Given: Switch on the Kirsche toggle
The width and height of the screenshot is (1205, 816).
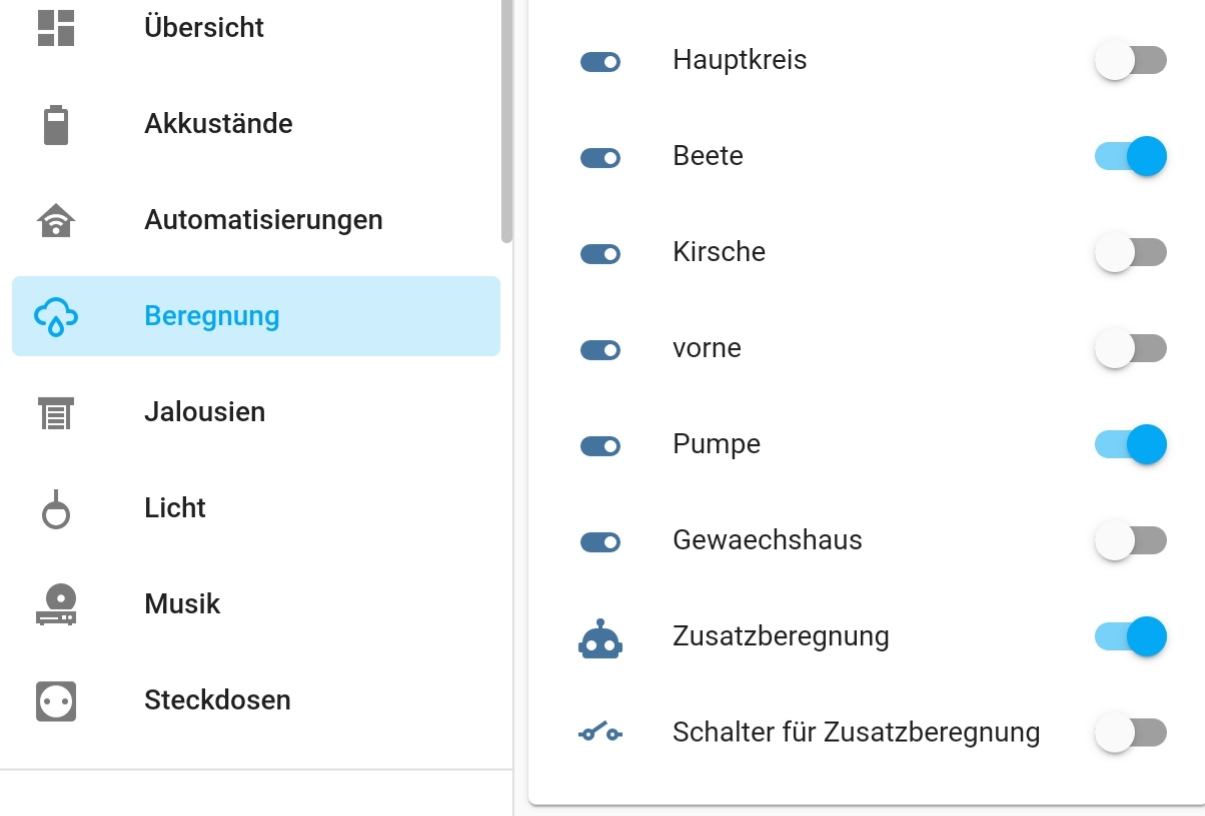Looking at the screenshot, I should pyautogui.click(x=1131, y=253).
